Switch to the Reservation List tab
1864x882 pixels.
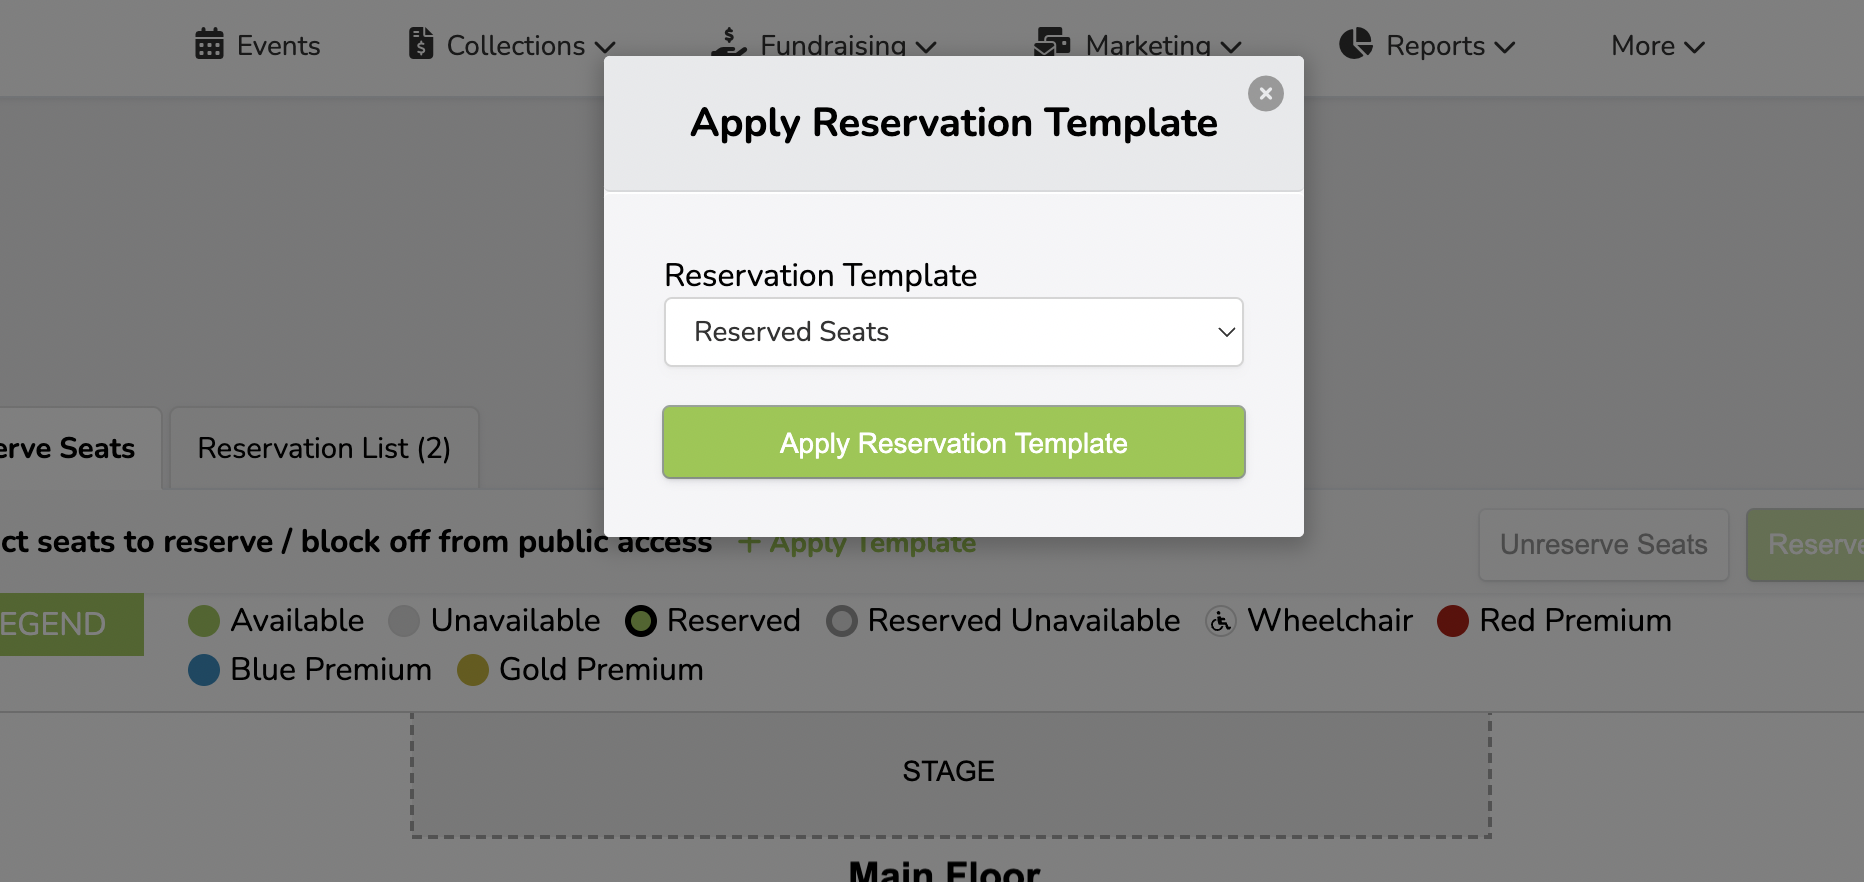(x=324, y=447)
